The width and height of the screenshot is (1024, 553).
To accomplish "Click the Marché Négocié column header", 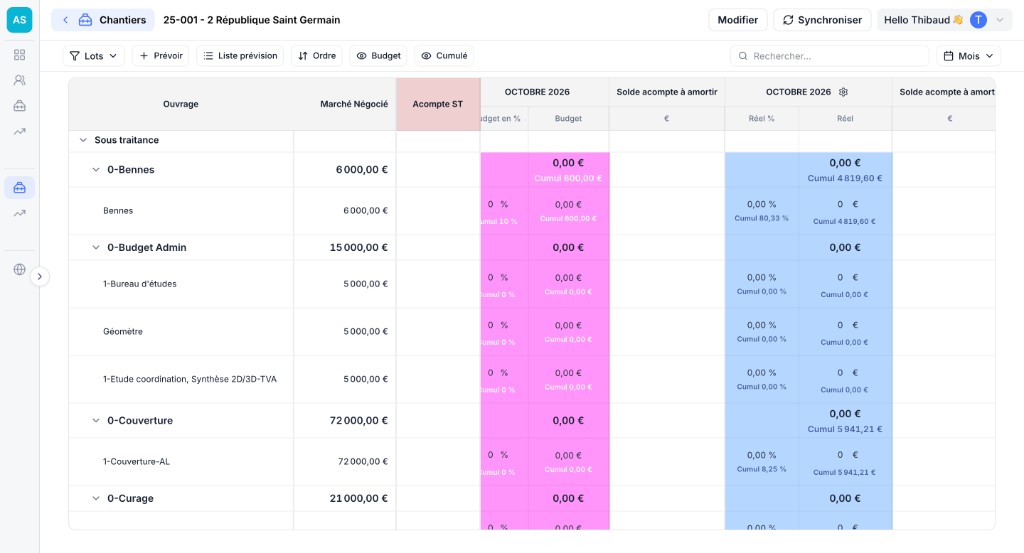I will coord(354,104).
